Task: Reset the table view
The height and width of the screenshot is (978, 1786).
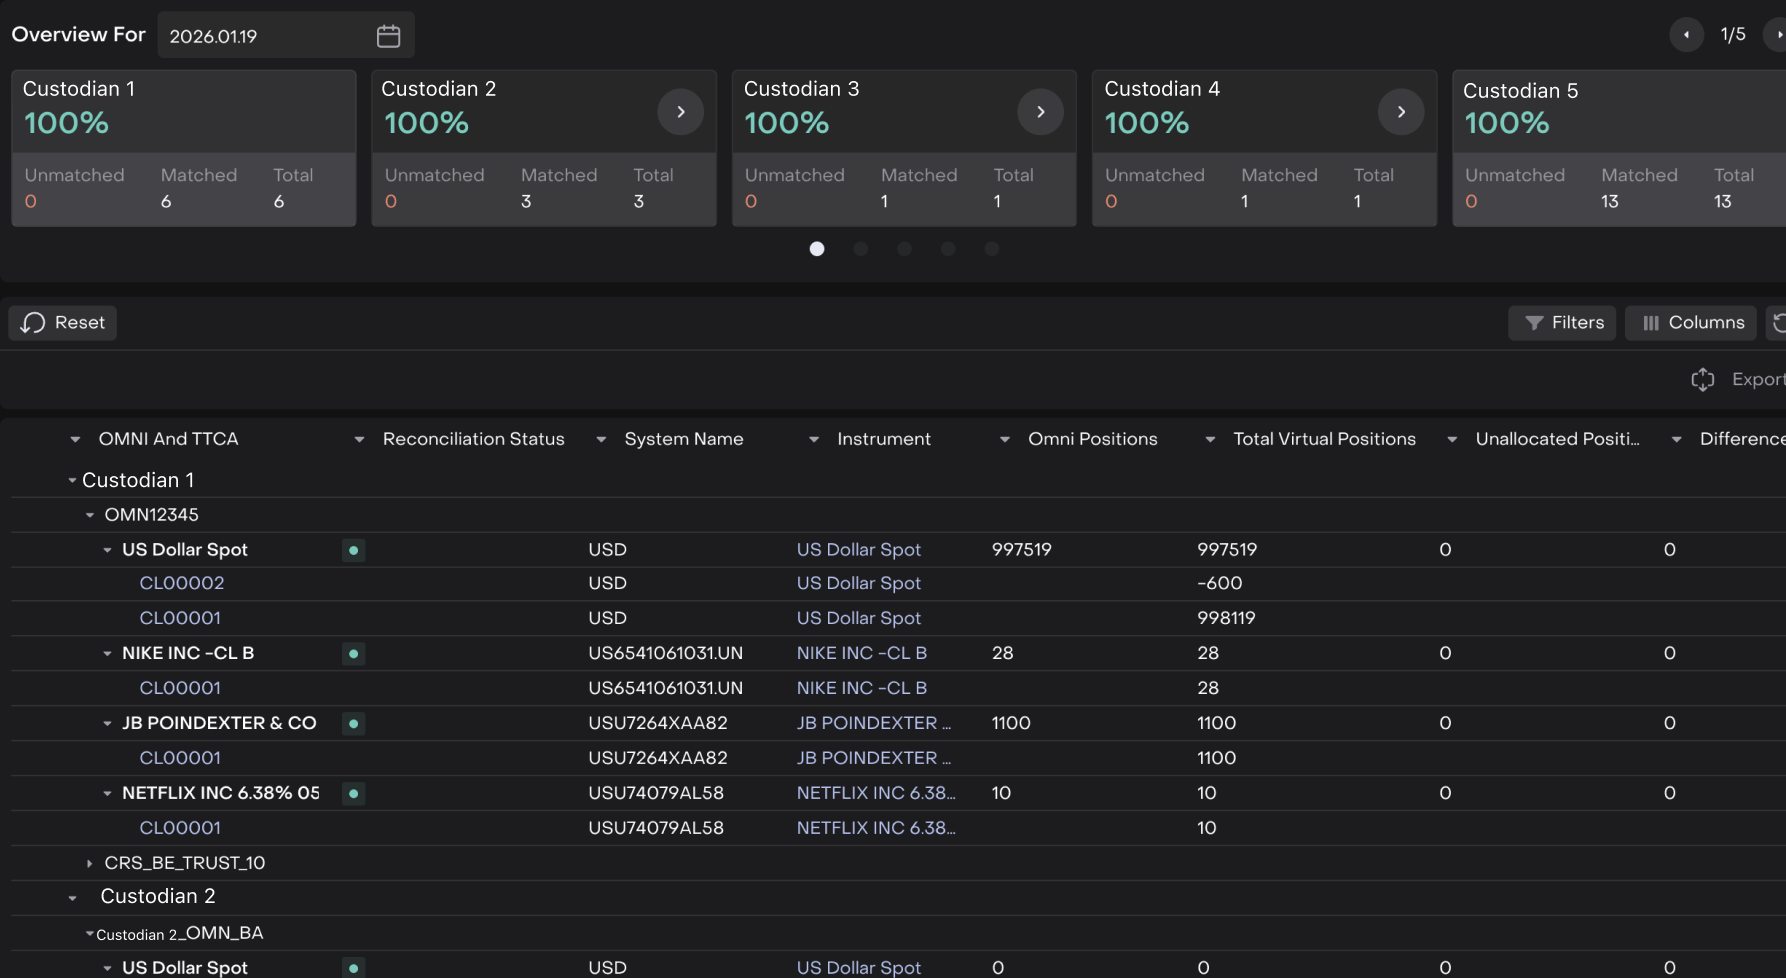Action: [x=63, y=323]
